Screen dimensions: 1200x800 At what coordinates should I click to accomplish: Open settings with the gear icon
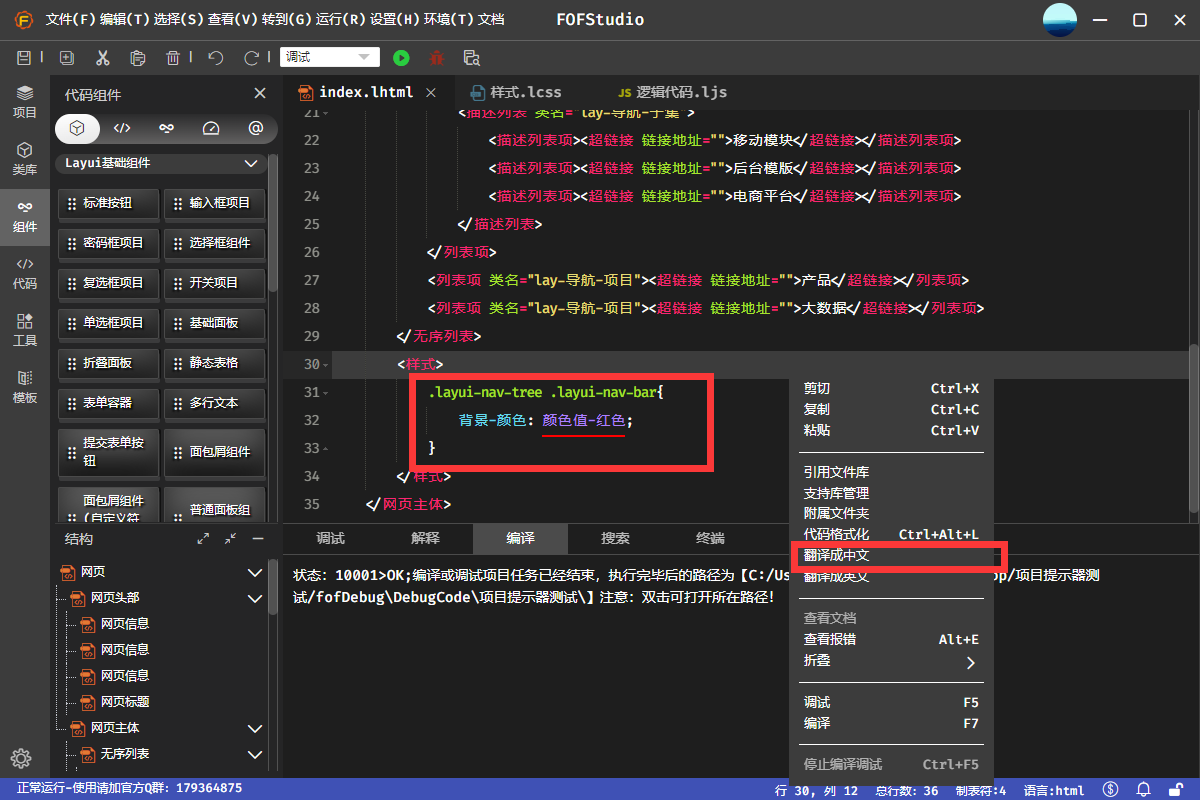pyautogui.click(x=21, y=757)
